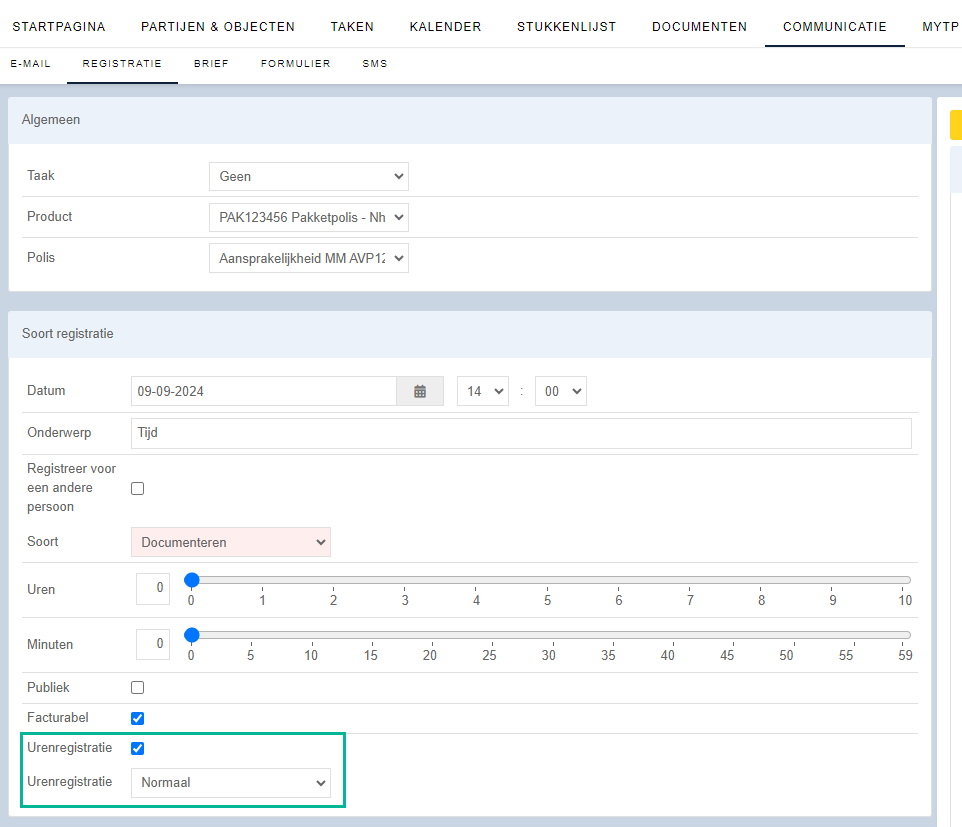Click the Datum input field
Viewport: 962px width, 827px height.
(x=263, y=391)
